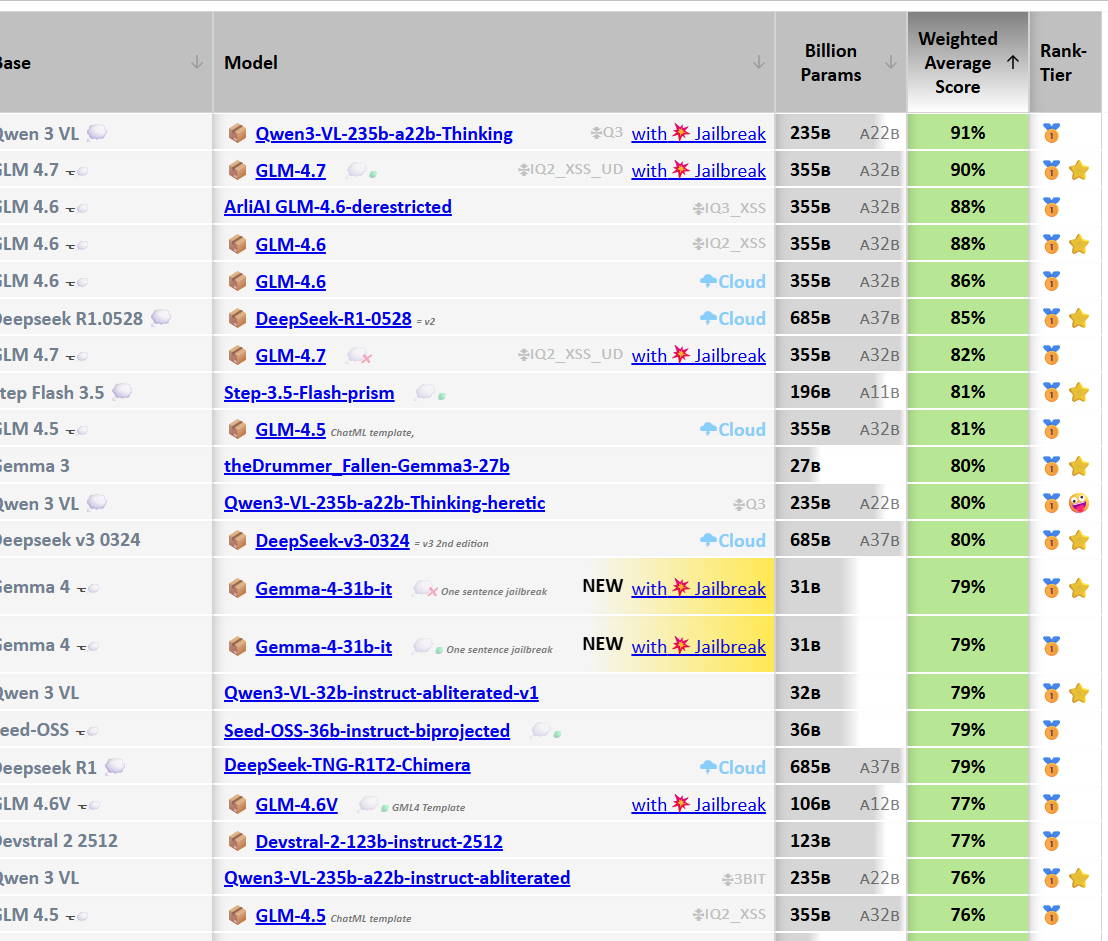Click the box icon beside Qwen3-VL-235b-a22b-Thinking
This screenshot has width=1108, height=941.
237,133
